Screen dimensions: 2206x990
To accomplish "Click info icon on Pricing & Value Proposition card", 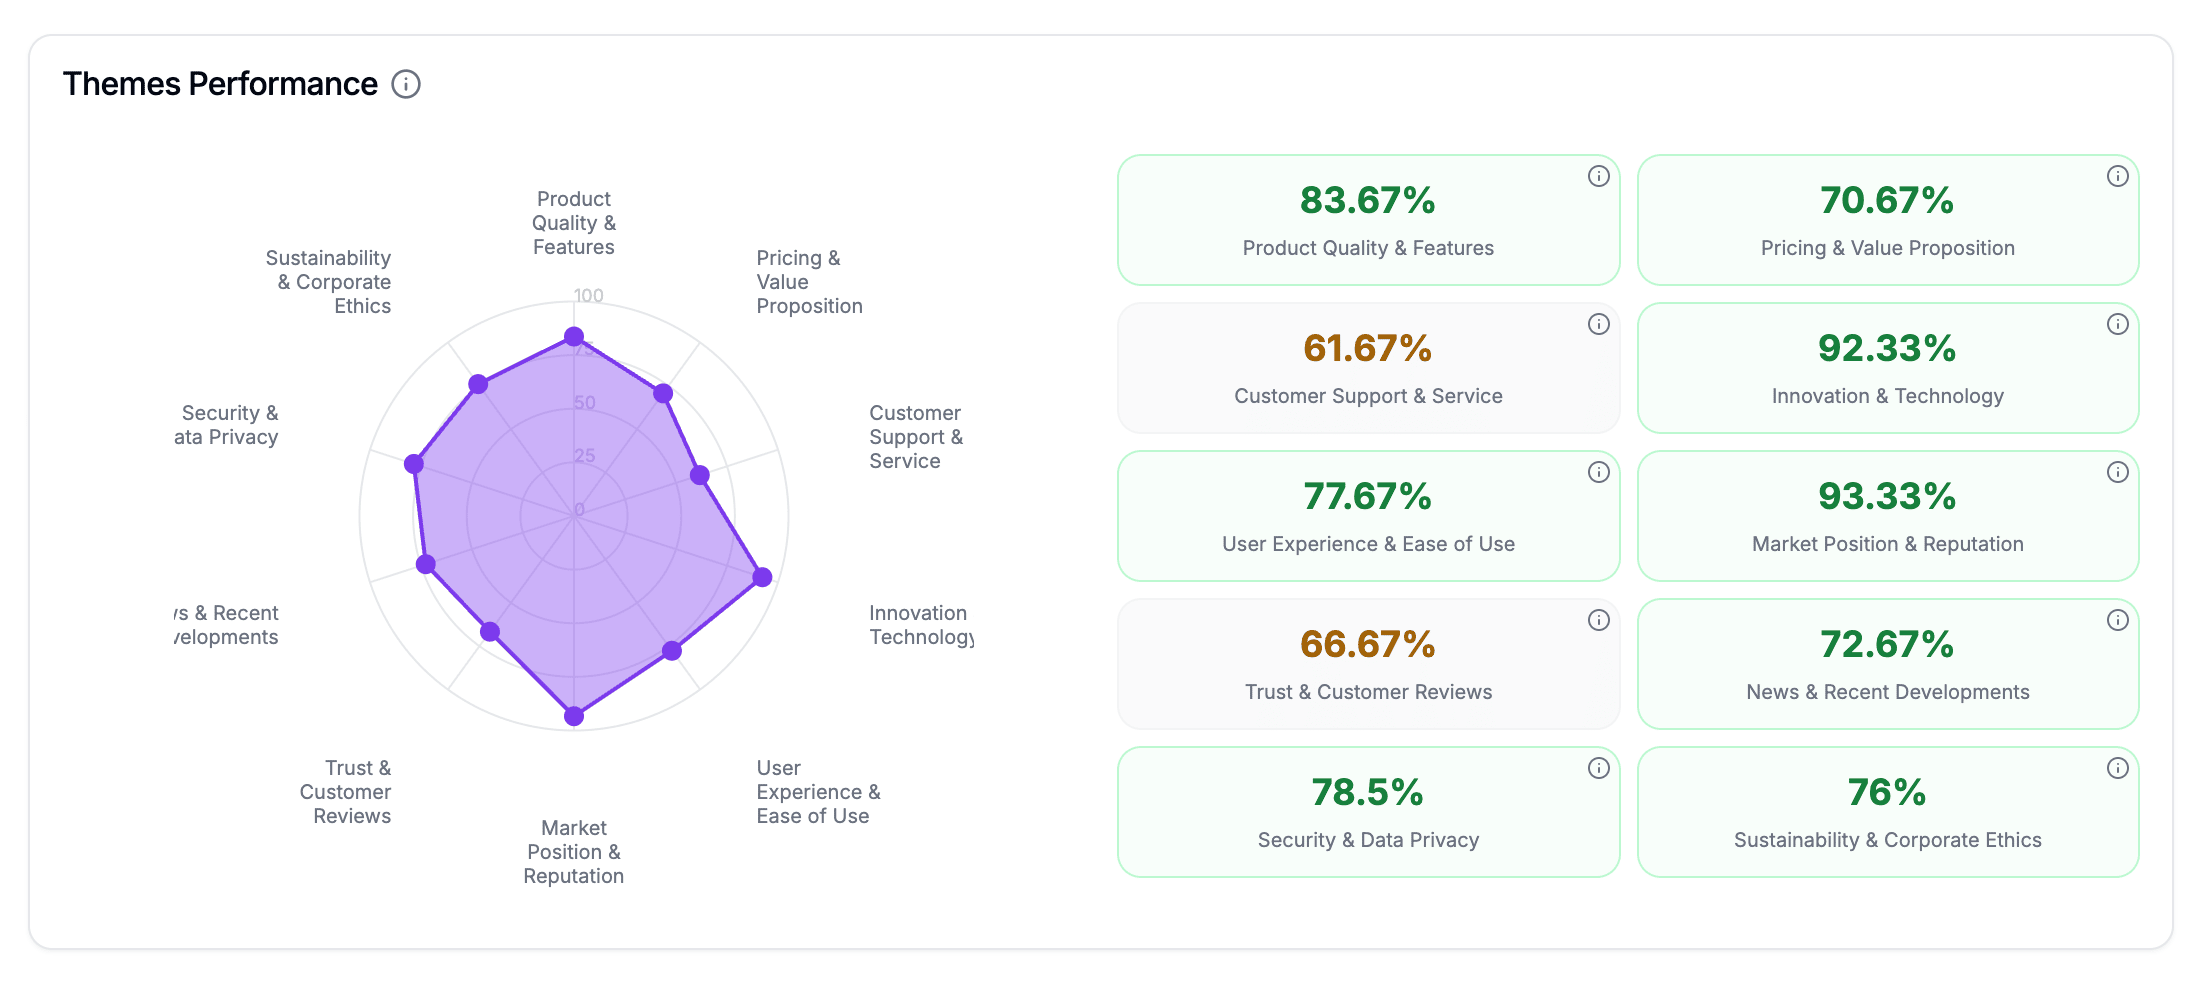I will coord(2117,176).
